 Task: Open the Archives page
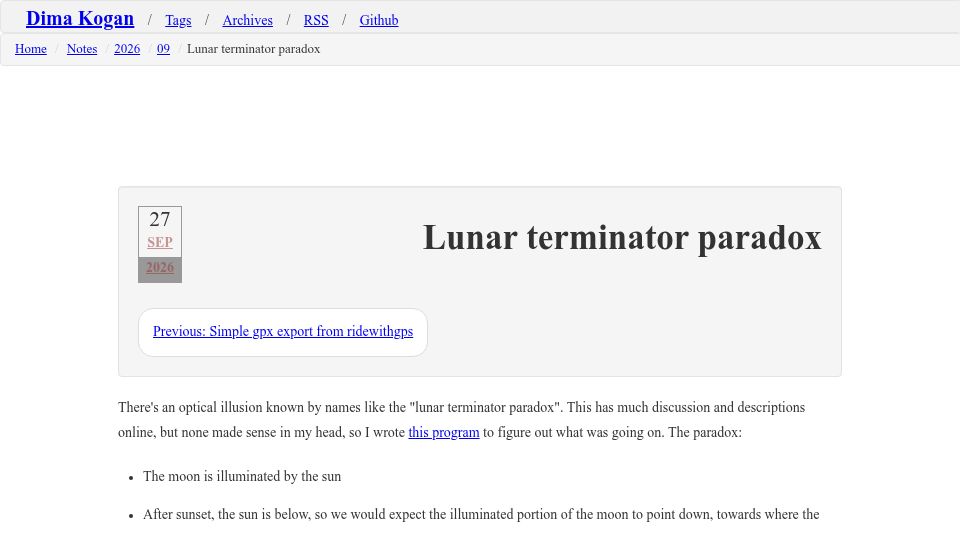click(247, 20)
